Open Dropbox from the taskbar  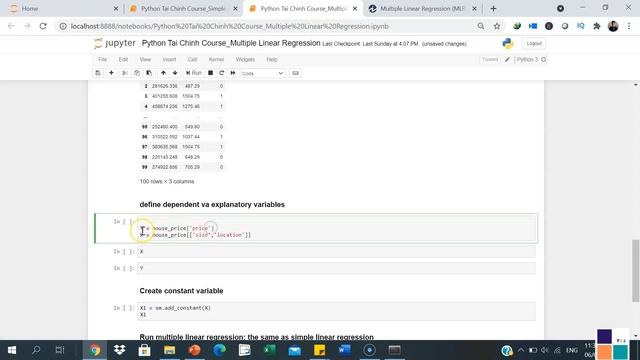(x=120, y=350)
